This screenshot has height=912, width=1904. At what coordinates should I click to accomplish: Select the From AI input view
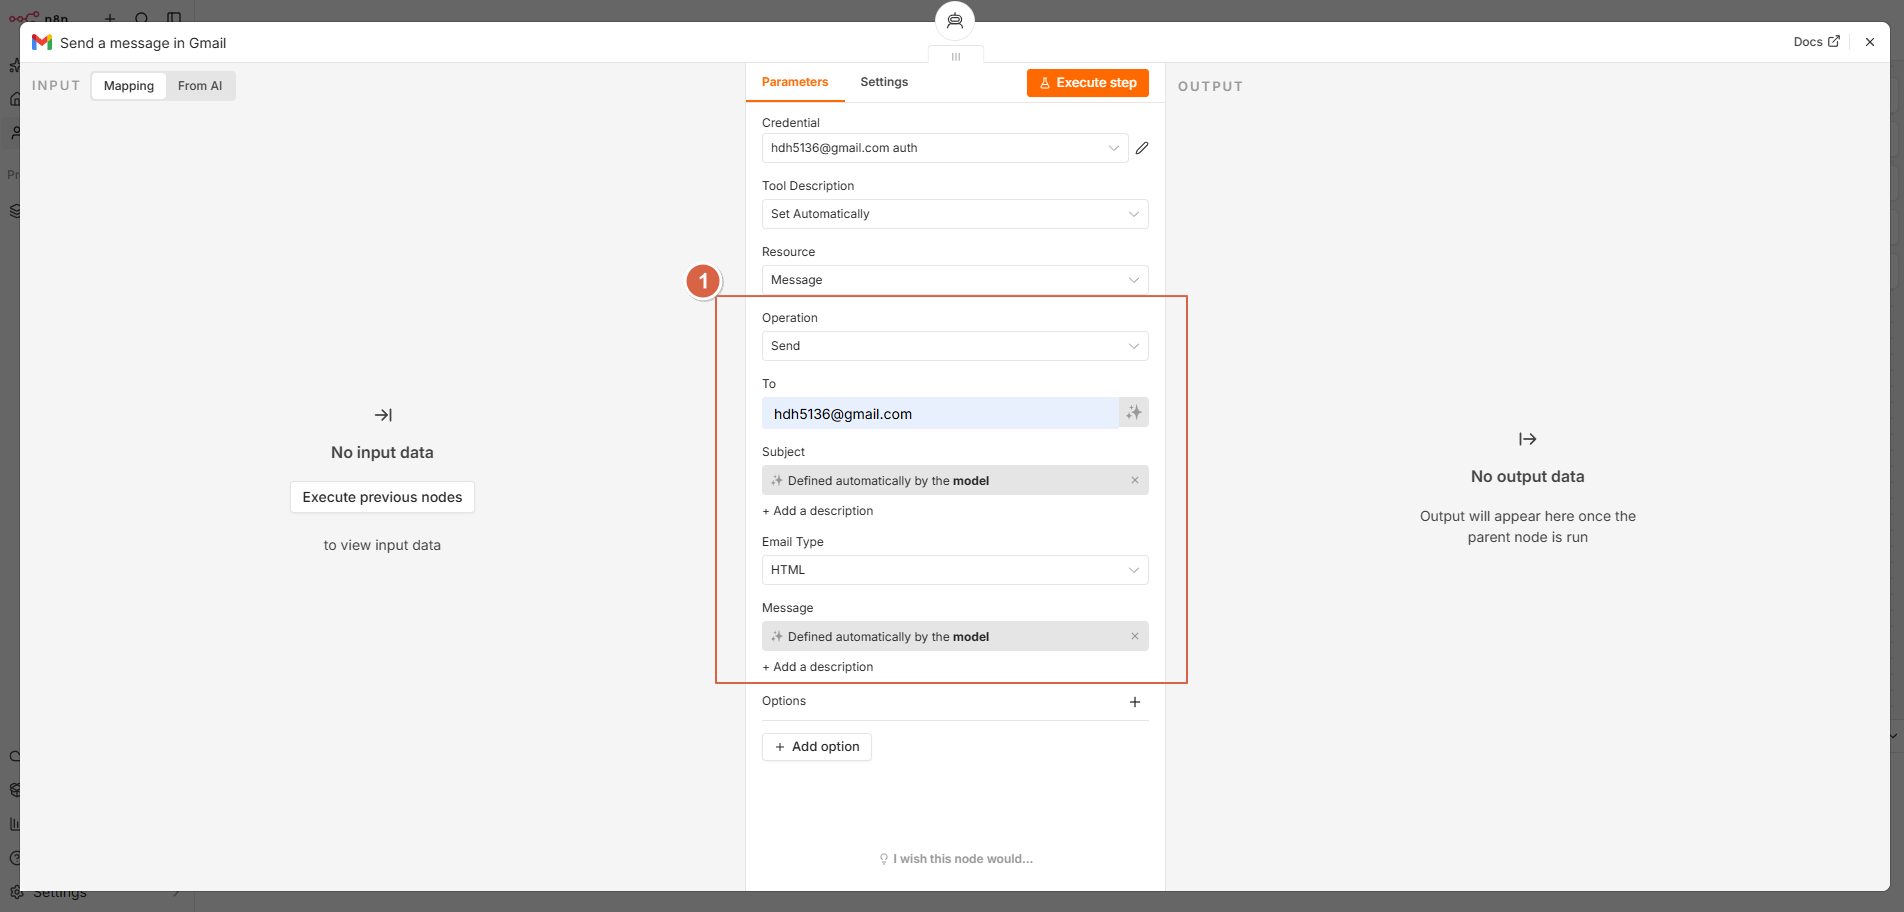[x=200, y=86]
